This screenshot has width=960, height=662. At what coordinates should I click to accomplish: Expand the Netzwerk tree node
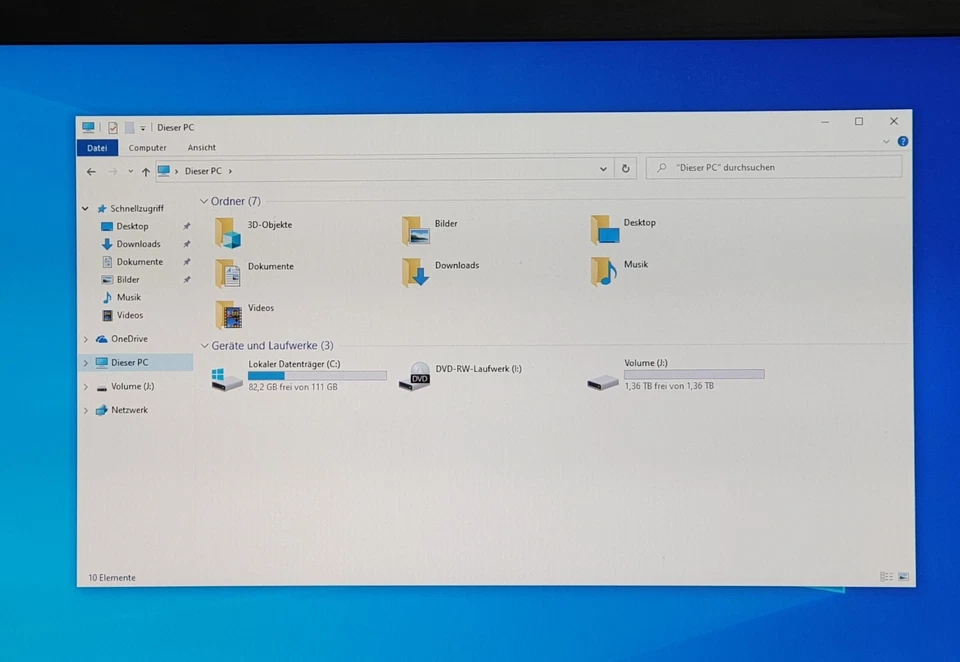click(85, 410)
